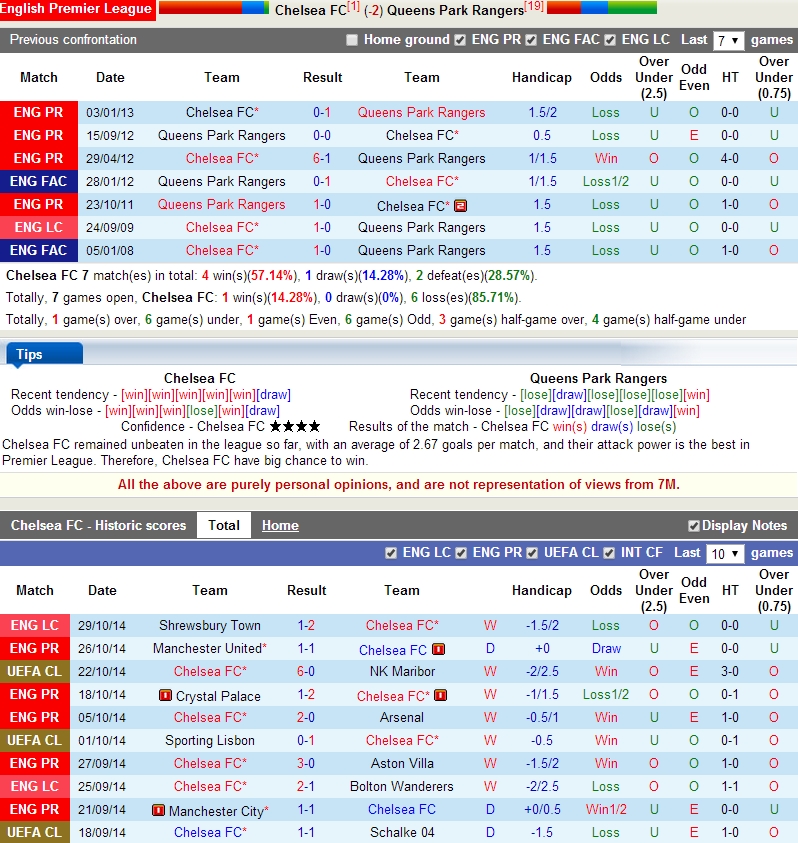Screen dimensions: 798x843
Task: Click the Chelsea FC - Historic scores title
Action: (98, 525)
